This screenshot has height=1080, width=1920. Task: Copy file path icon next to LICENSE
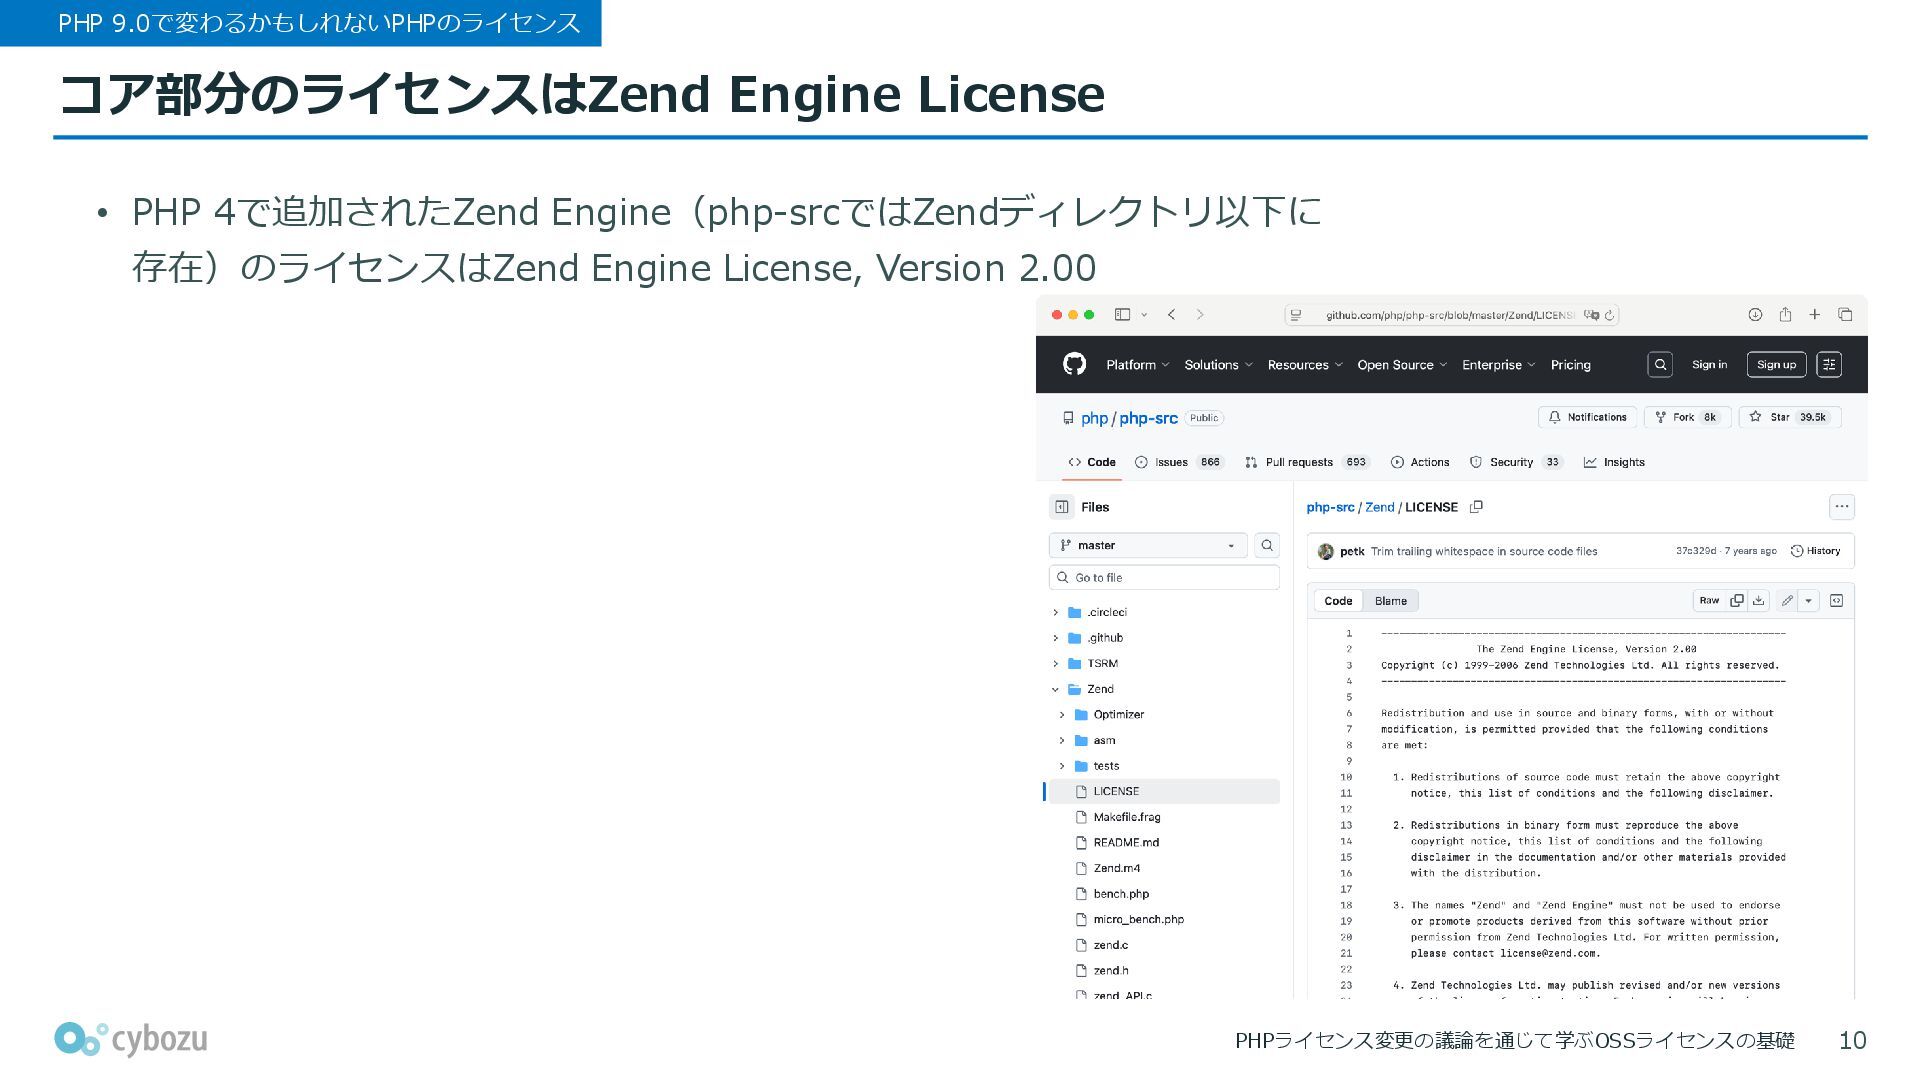tap(1476, 507)
